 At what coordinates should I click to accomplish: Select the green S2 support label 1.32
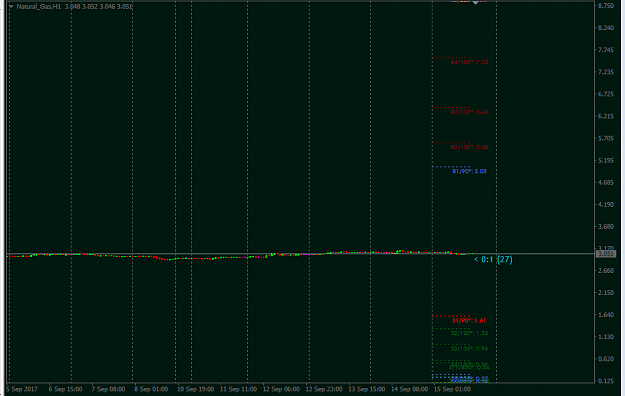[469, 333]
